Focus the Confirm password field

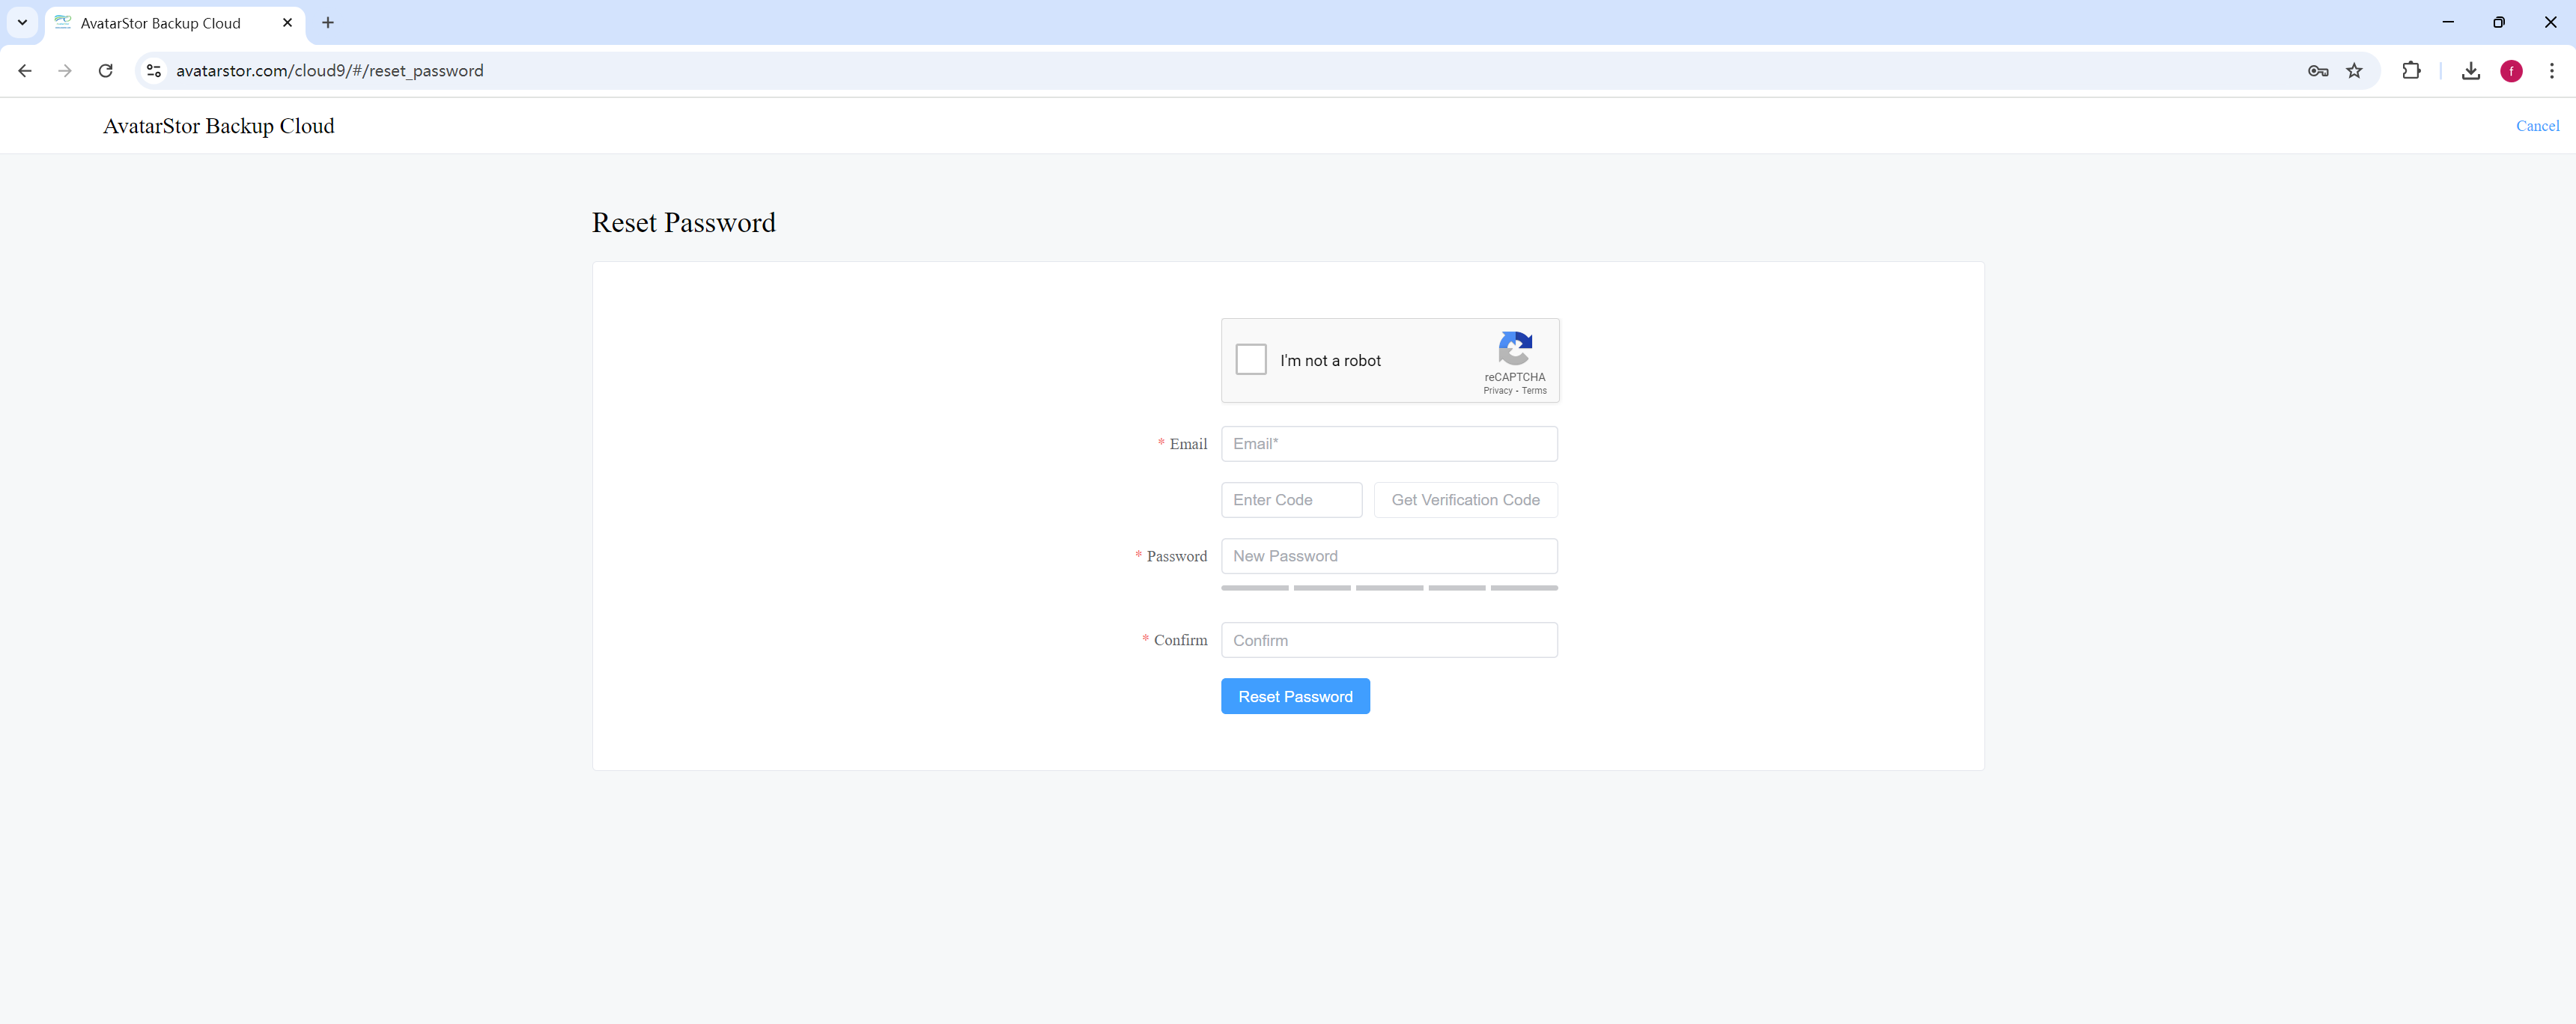(1389, 640)
